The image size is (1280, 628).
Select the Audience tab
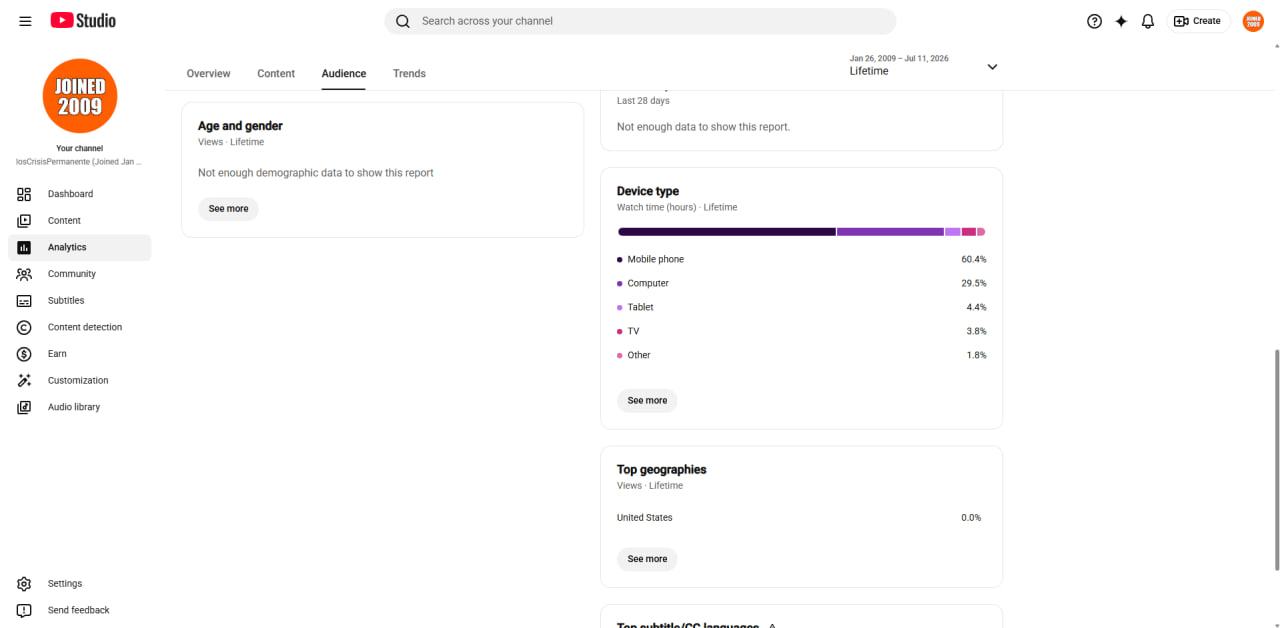(x=344, y=74)
